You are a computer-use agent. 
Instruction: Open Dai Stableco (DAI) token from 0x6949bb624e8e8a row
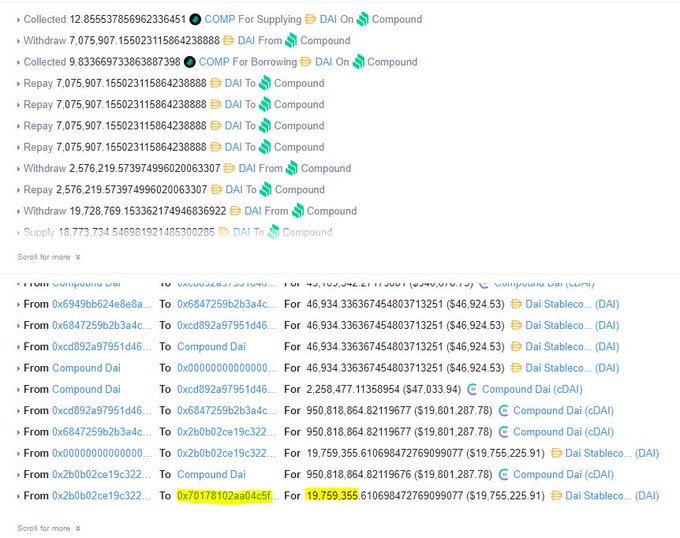point(572,304)
